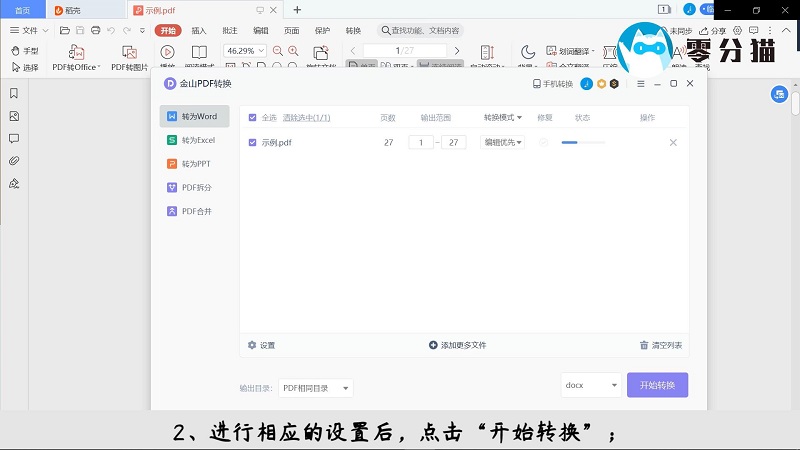Image resolution: width=800 pixels, height=450 pixels.
Task: Go to the next page arrow
Action: [457, 51]
